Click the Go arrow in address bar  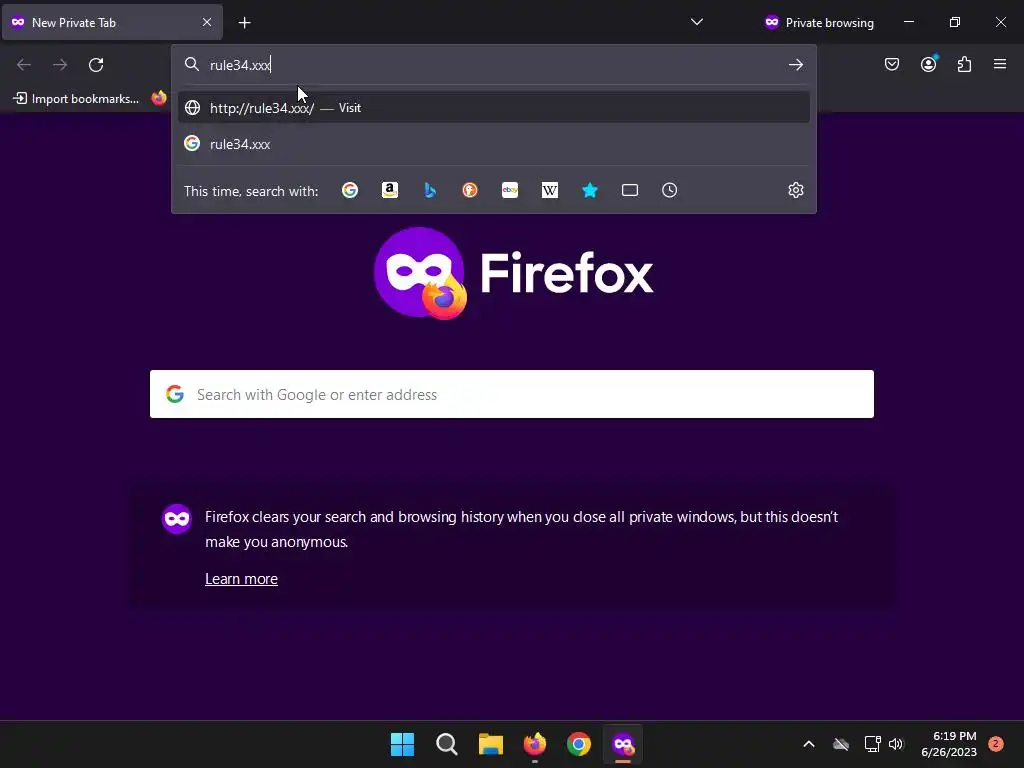[795, 65]
